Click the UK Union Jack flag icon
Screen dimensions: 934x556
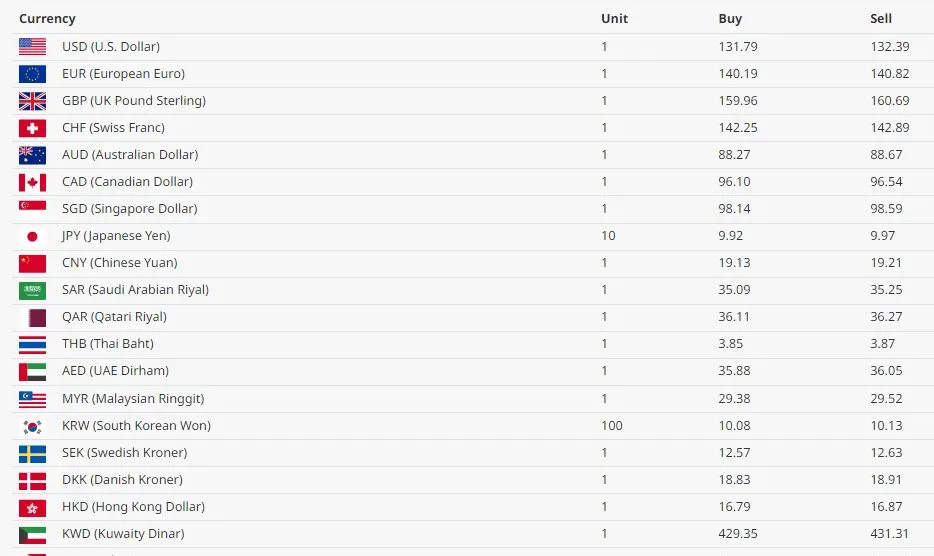[32, 101]
